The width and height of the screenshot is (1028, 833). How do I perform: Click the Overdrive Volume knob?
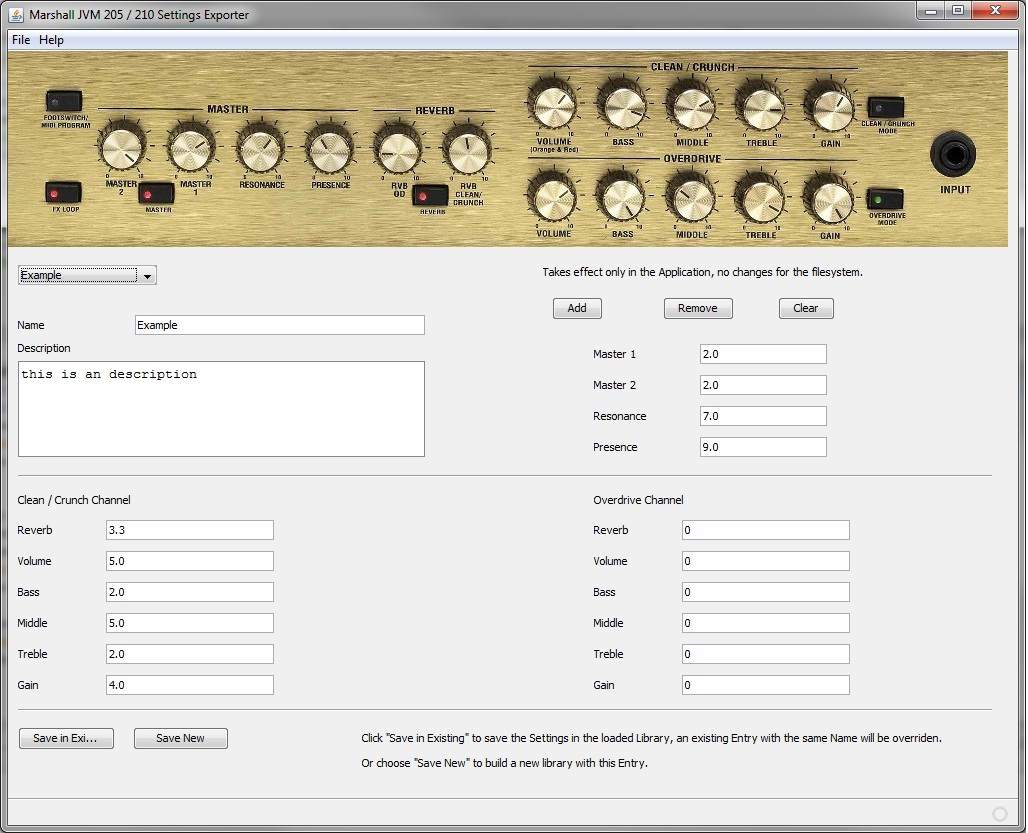point(554,199)
